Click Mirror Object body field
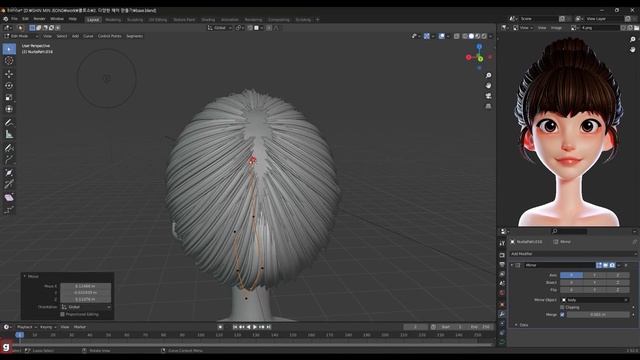 595,300
